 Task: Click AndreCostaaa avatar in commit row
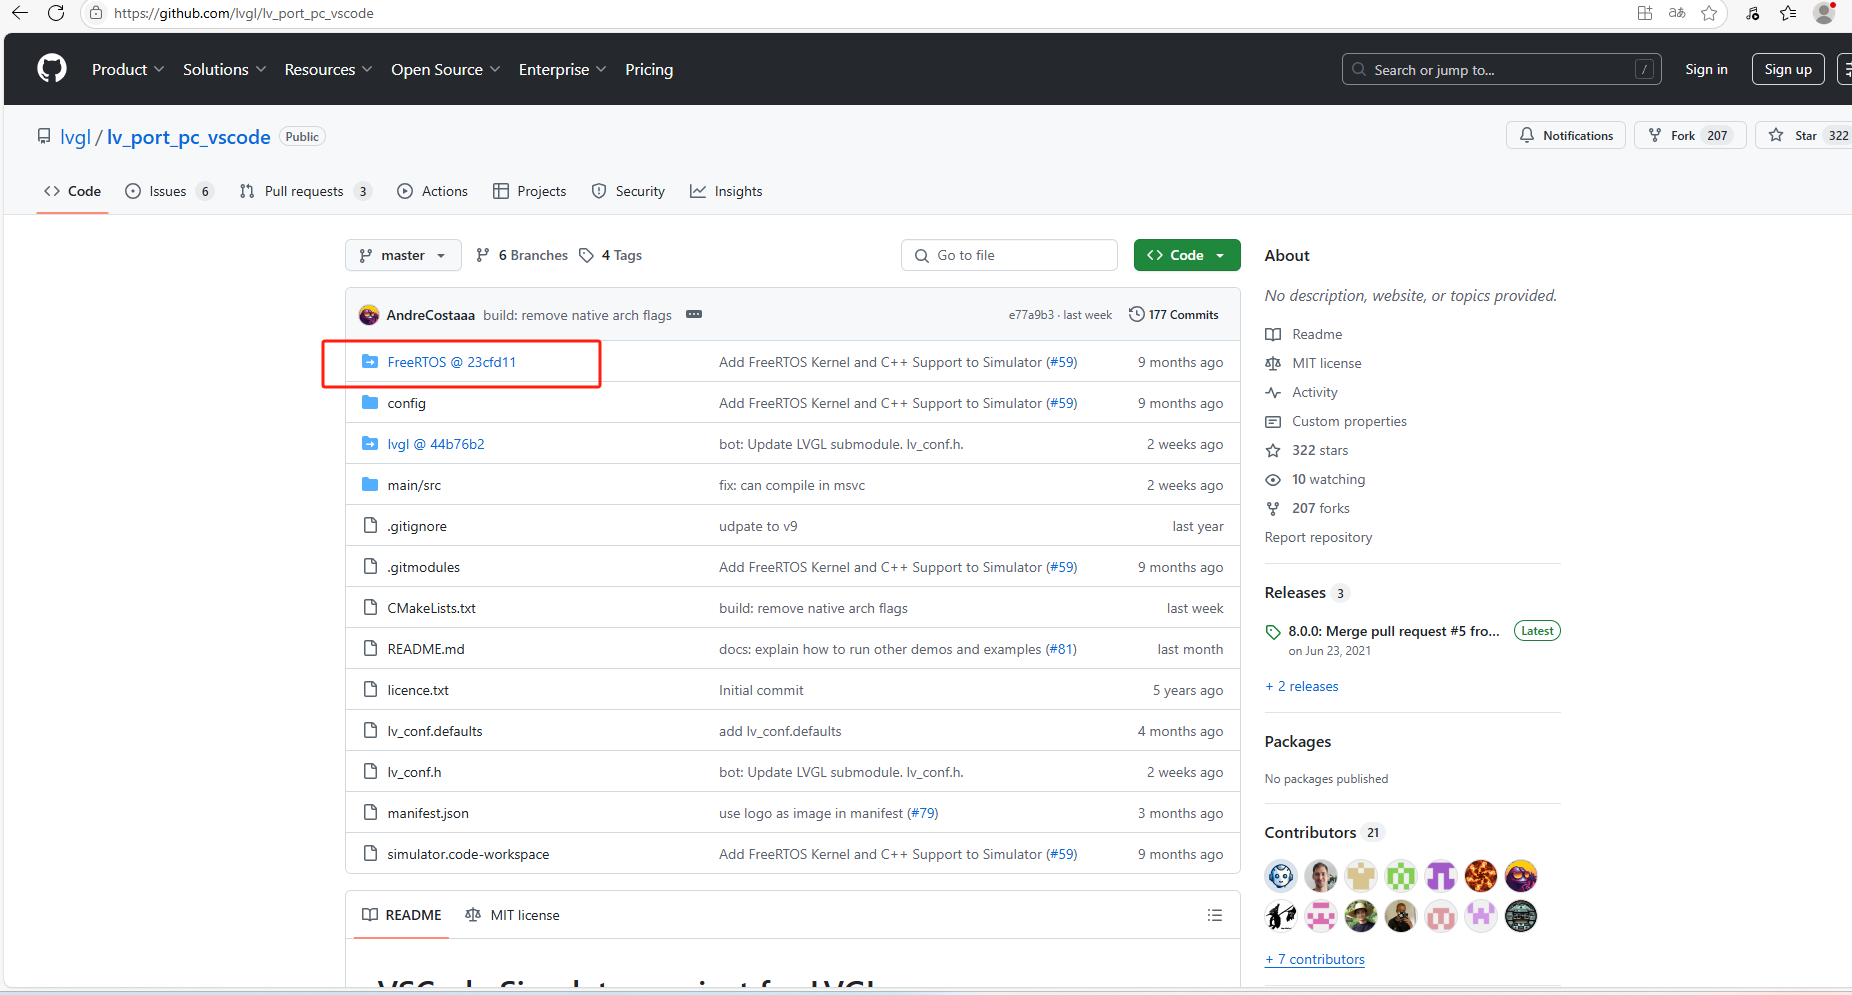tap(369, 315)
